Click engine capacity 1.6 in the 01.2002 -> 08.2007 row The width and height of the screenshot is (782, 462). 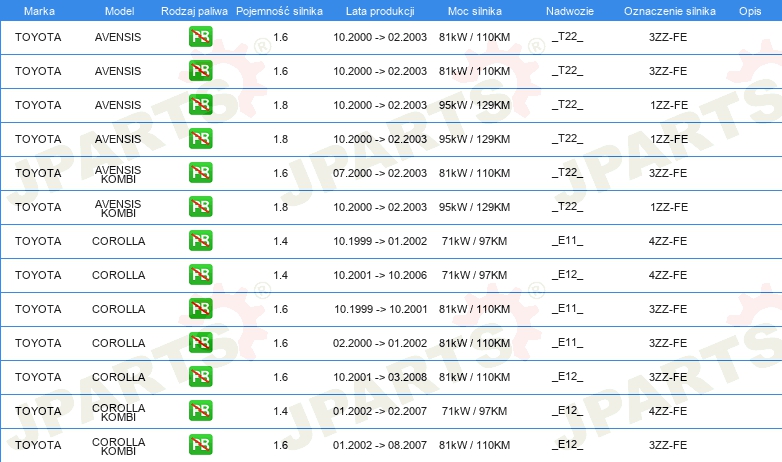[281, 445]
